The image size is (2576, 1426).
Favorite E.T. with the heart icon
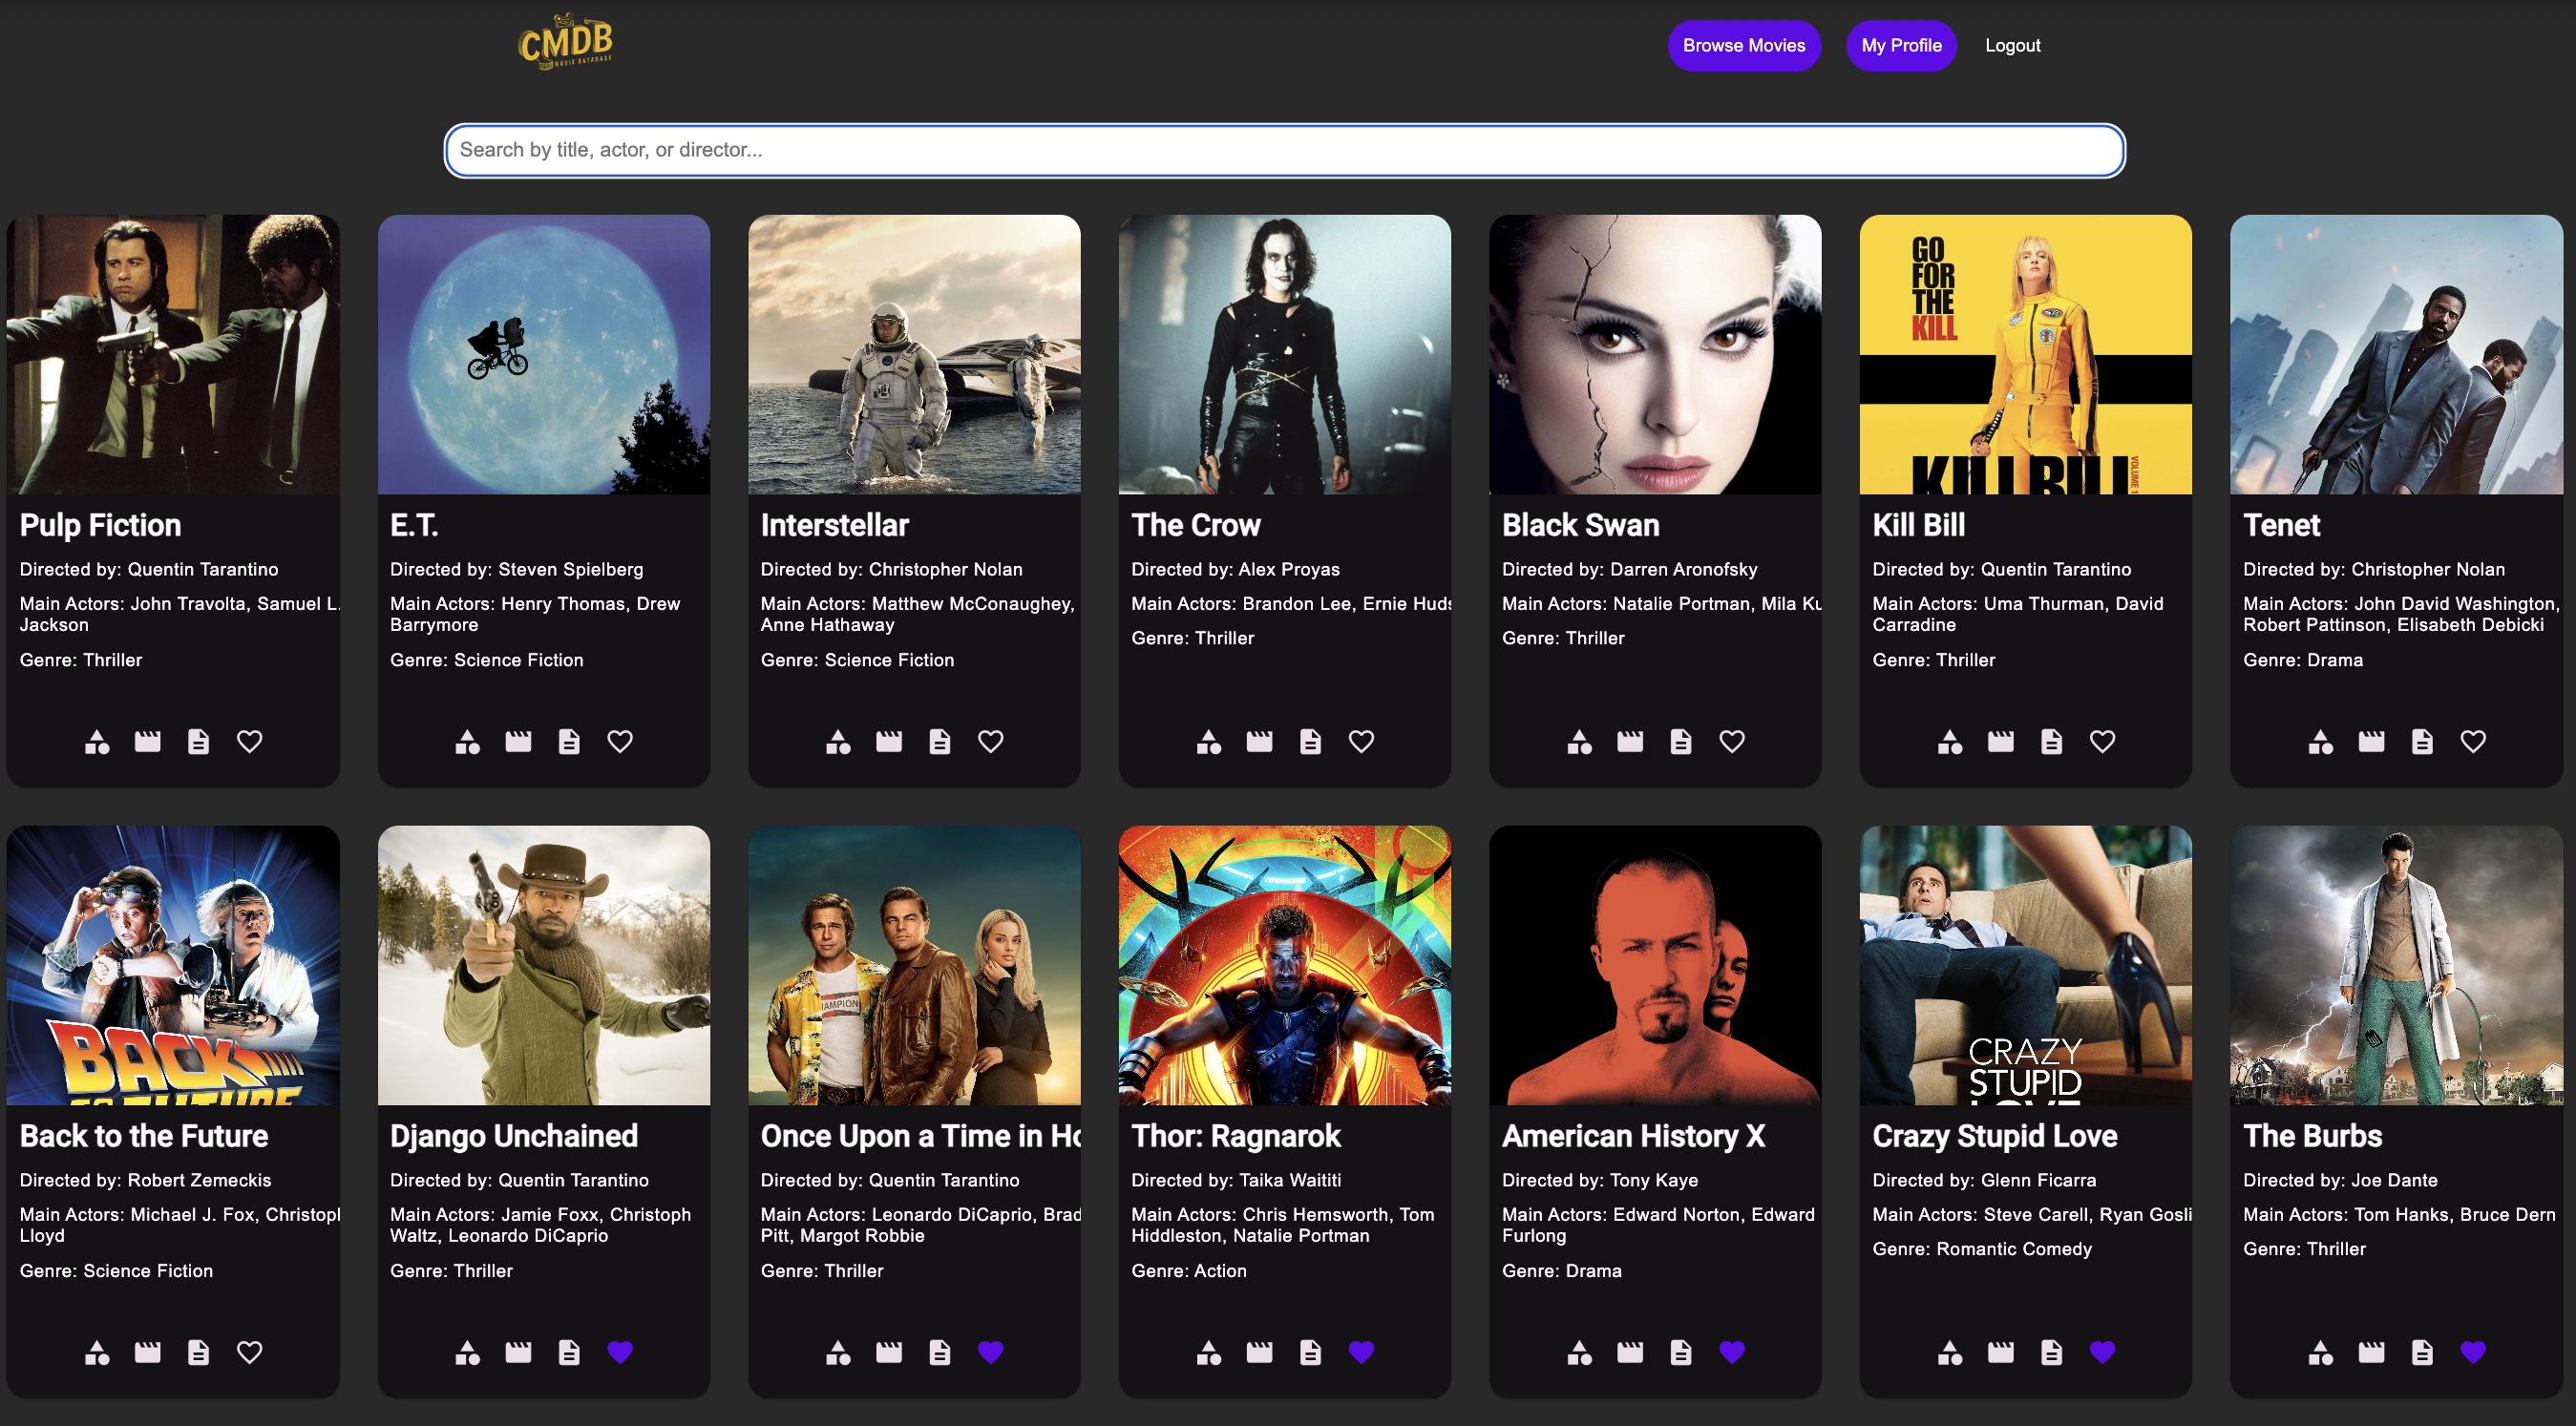coord(620,741)
